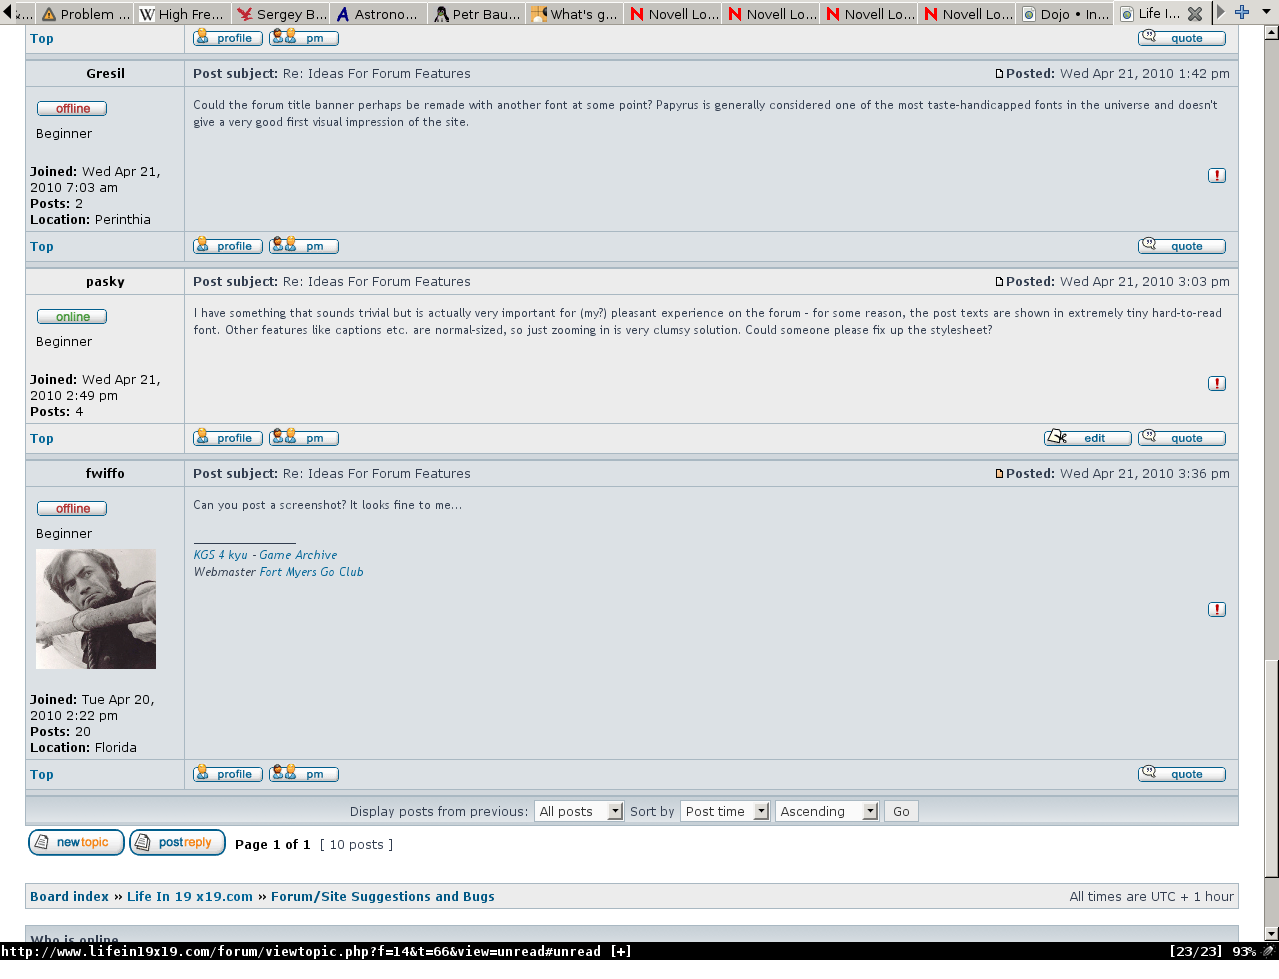Viewport: 1279px width, 979px height.
Task: Open pasky's profile via the profile icon
Action: [227, 437]
